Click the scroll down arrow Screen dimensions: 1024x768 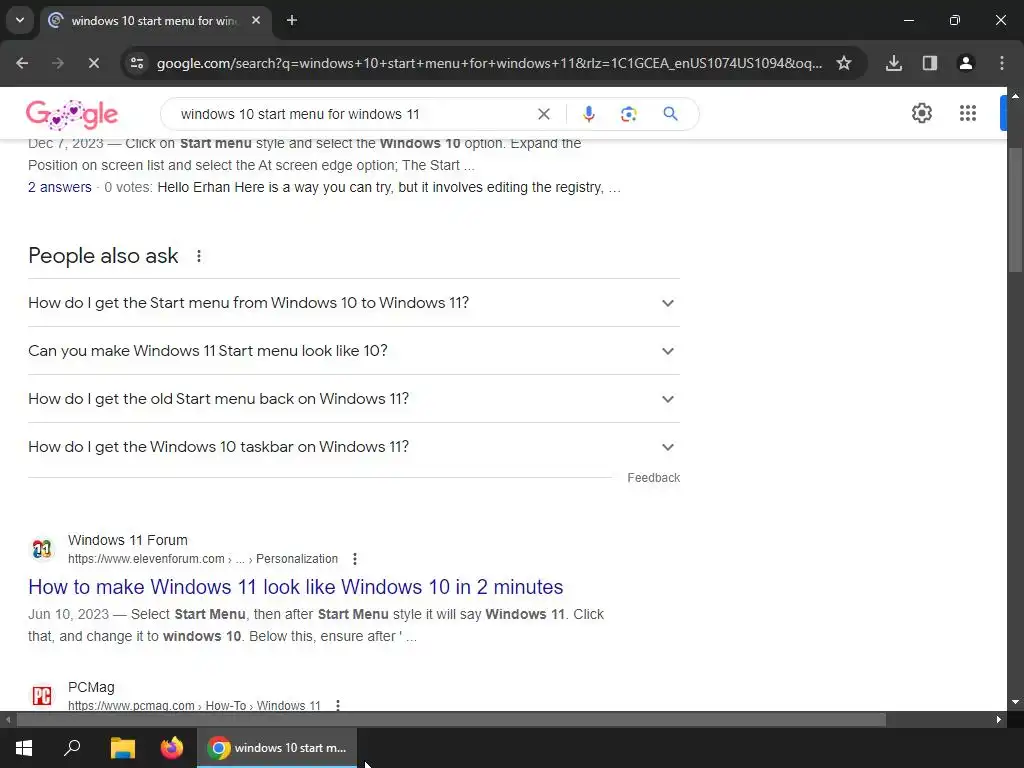tap(1015, 703)
